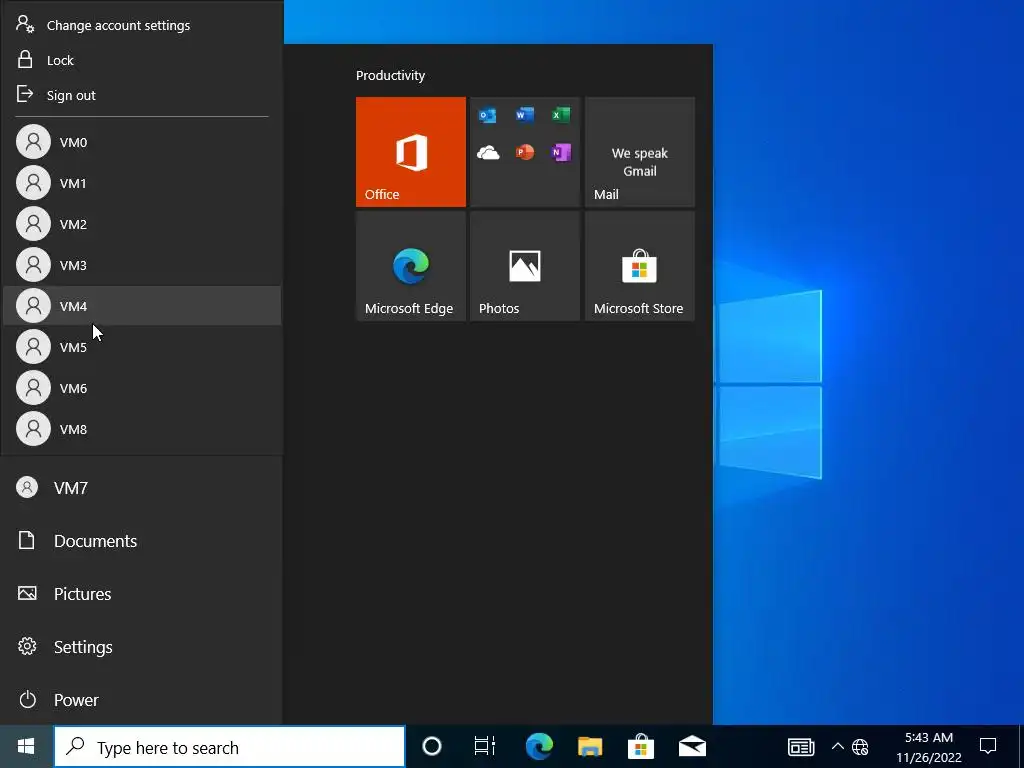Open Outlook icon in Office apps tile
This screenshot has height=768, width=1024.
pyautogui.click(x=488, y=116)
